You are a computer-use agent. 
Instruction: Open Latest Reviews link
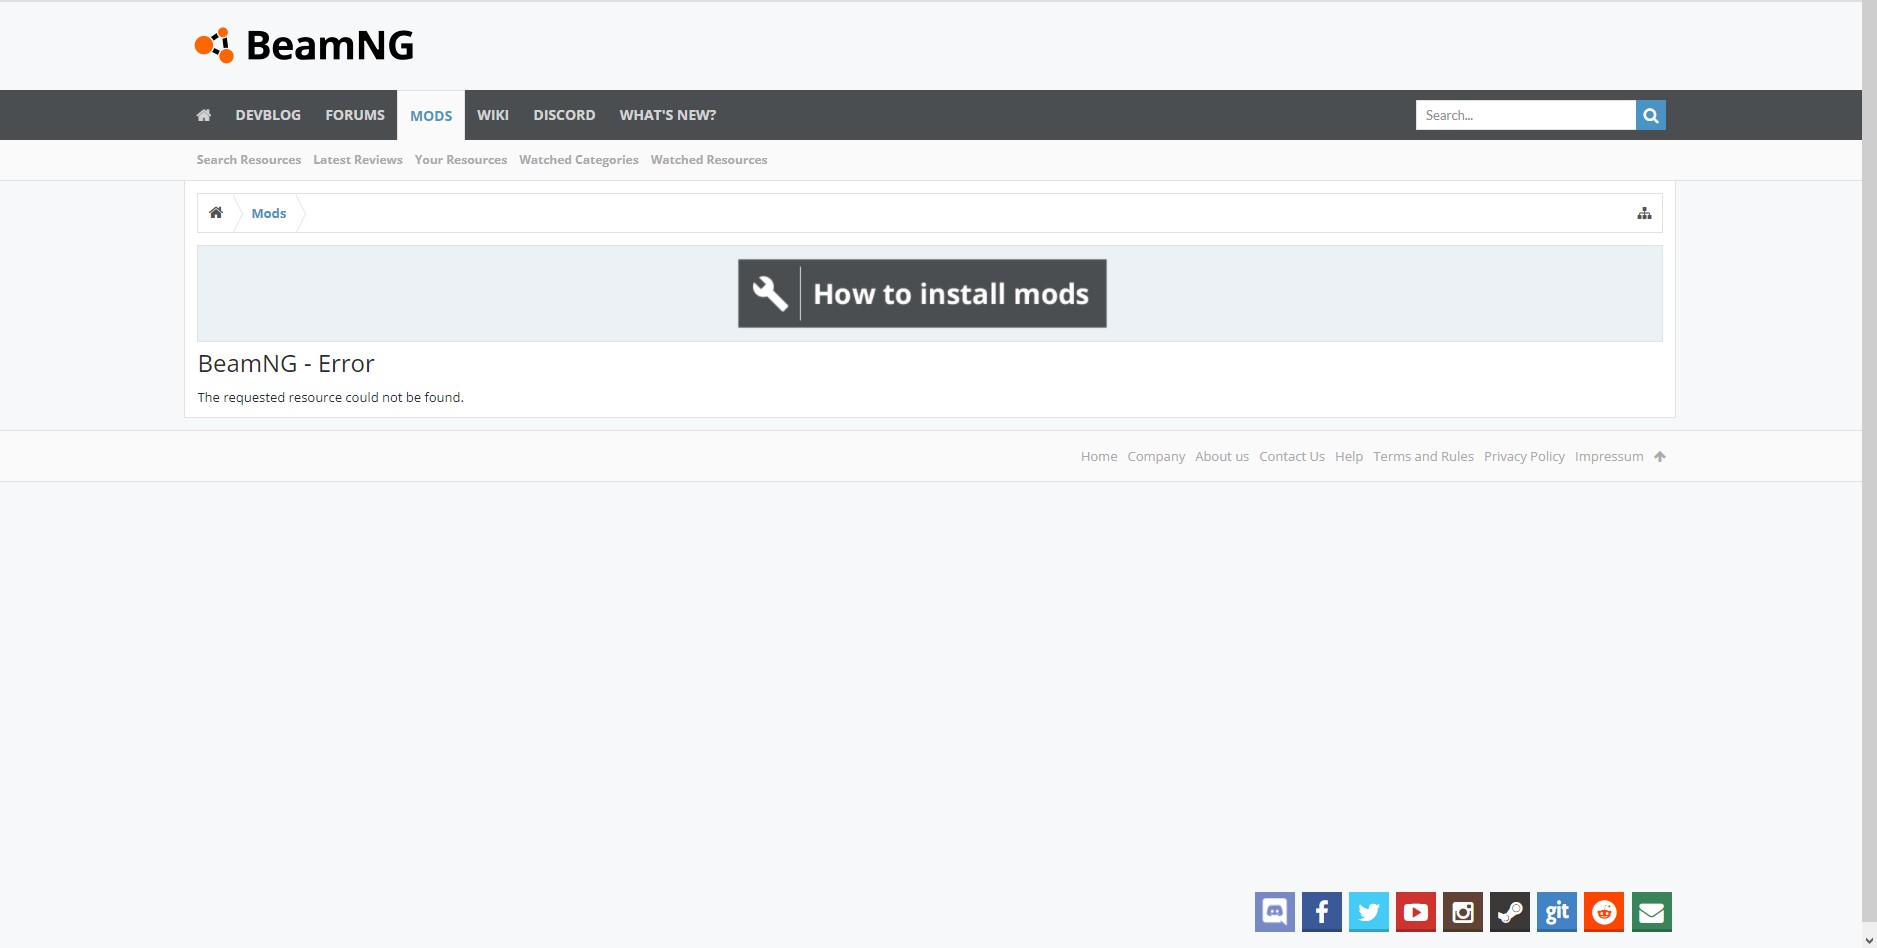tap(358, 160)
